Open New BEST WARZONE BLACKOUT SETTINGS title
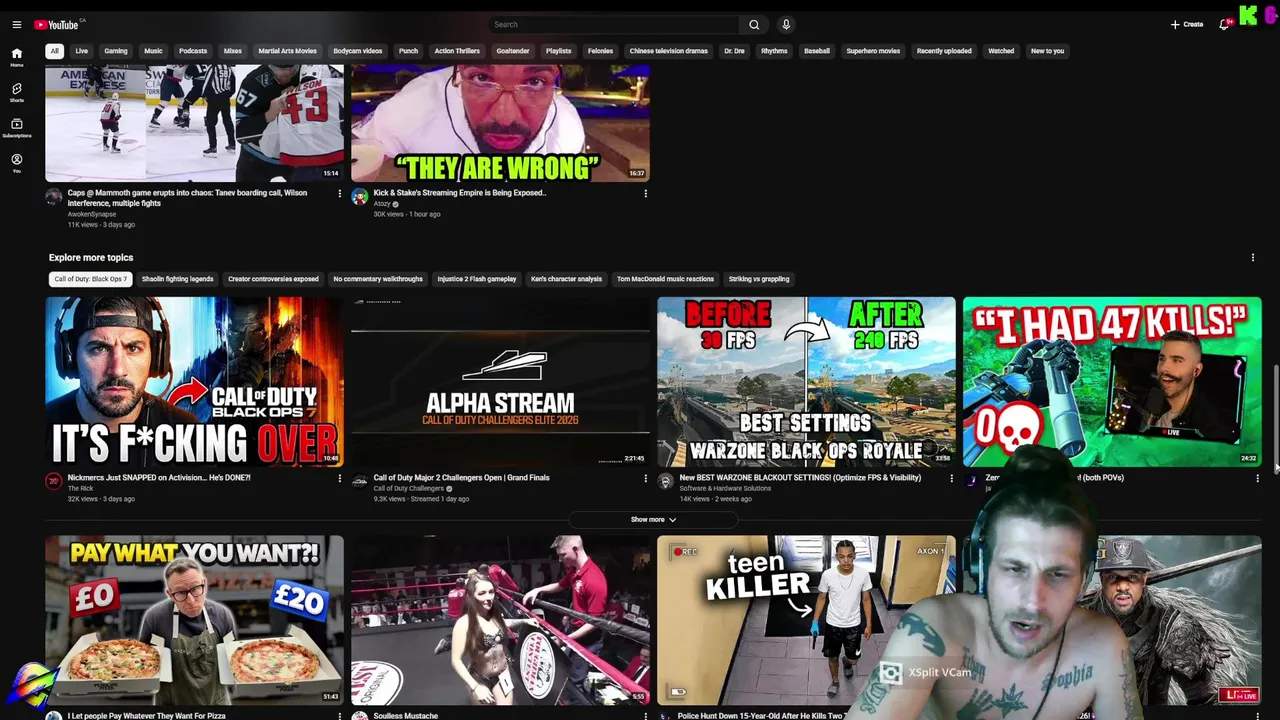 (800, 478)
